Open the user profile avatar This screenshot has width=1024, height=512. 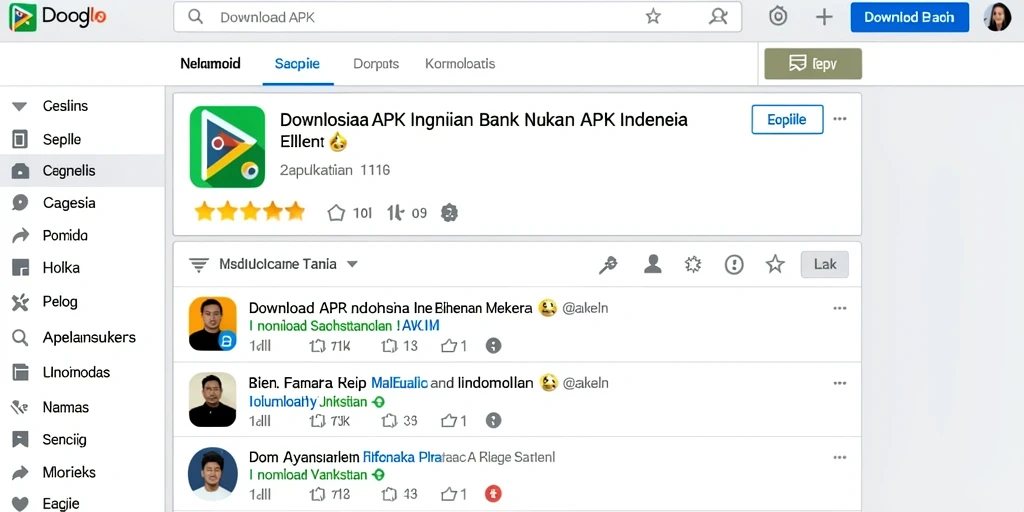click(x=997, y=17)
